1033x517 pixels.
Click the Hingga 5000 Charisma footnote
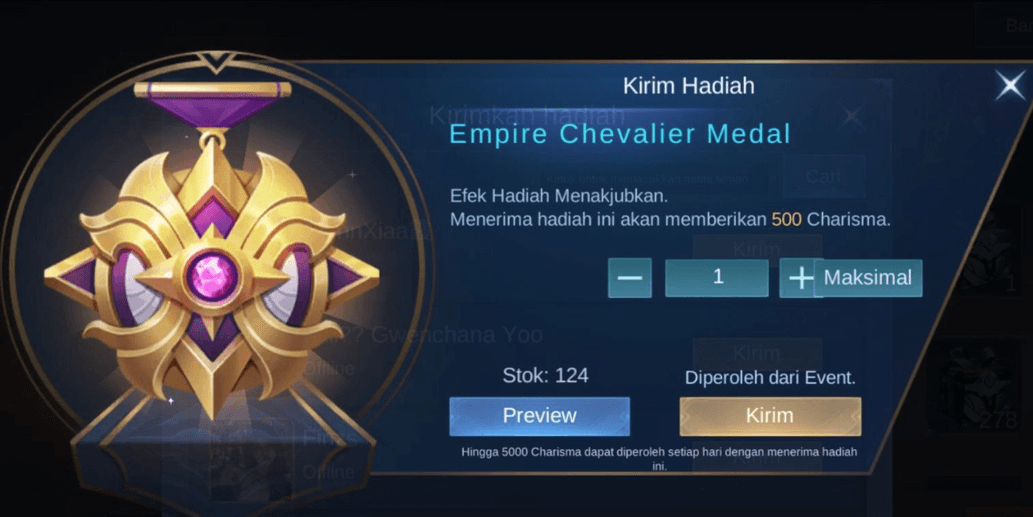point(659,458)
